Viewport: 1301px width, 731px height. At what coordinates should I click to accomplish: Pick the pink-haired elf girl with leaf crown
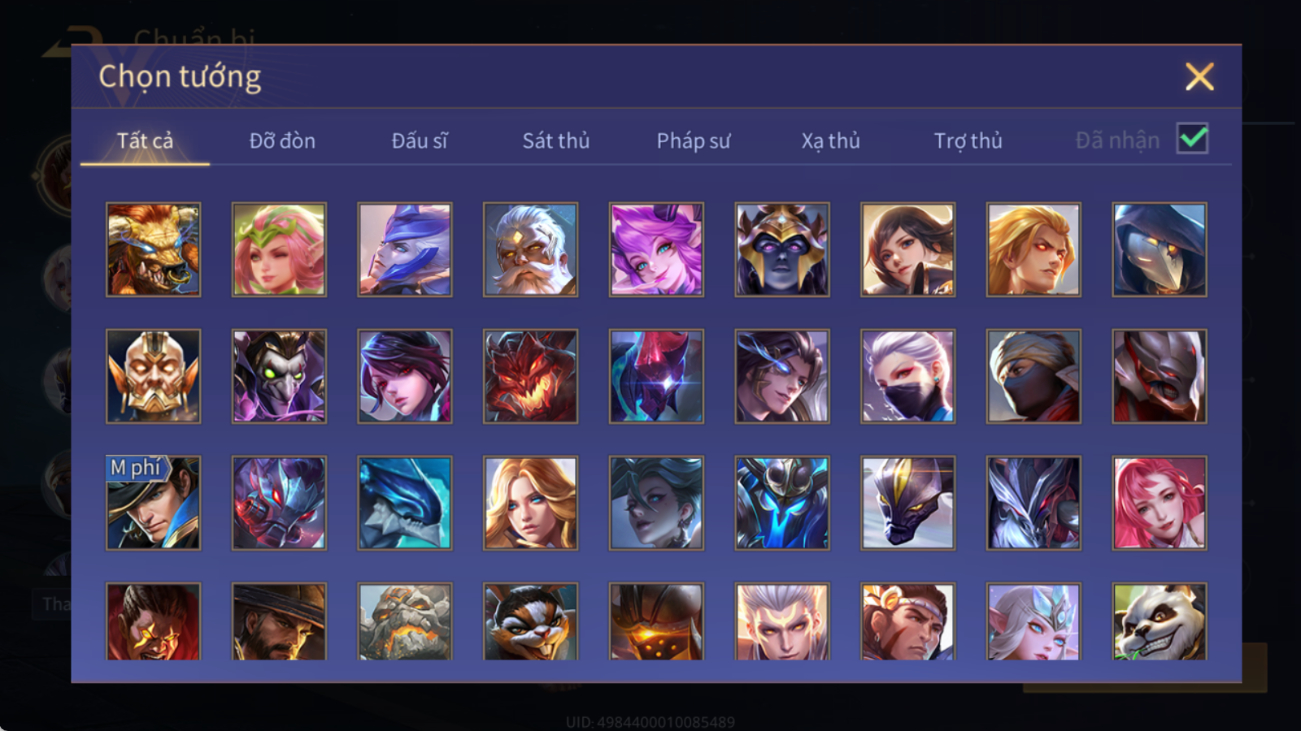tap(279, 249)
